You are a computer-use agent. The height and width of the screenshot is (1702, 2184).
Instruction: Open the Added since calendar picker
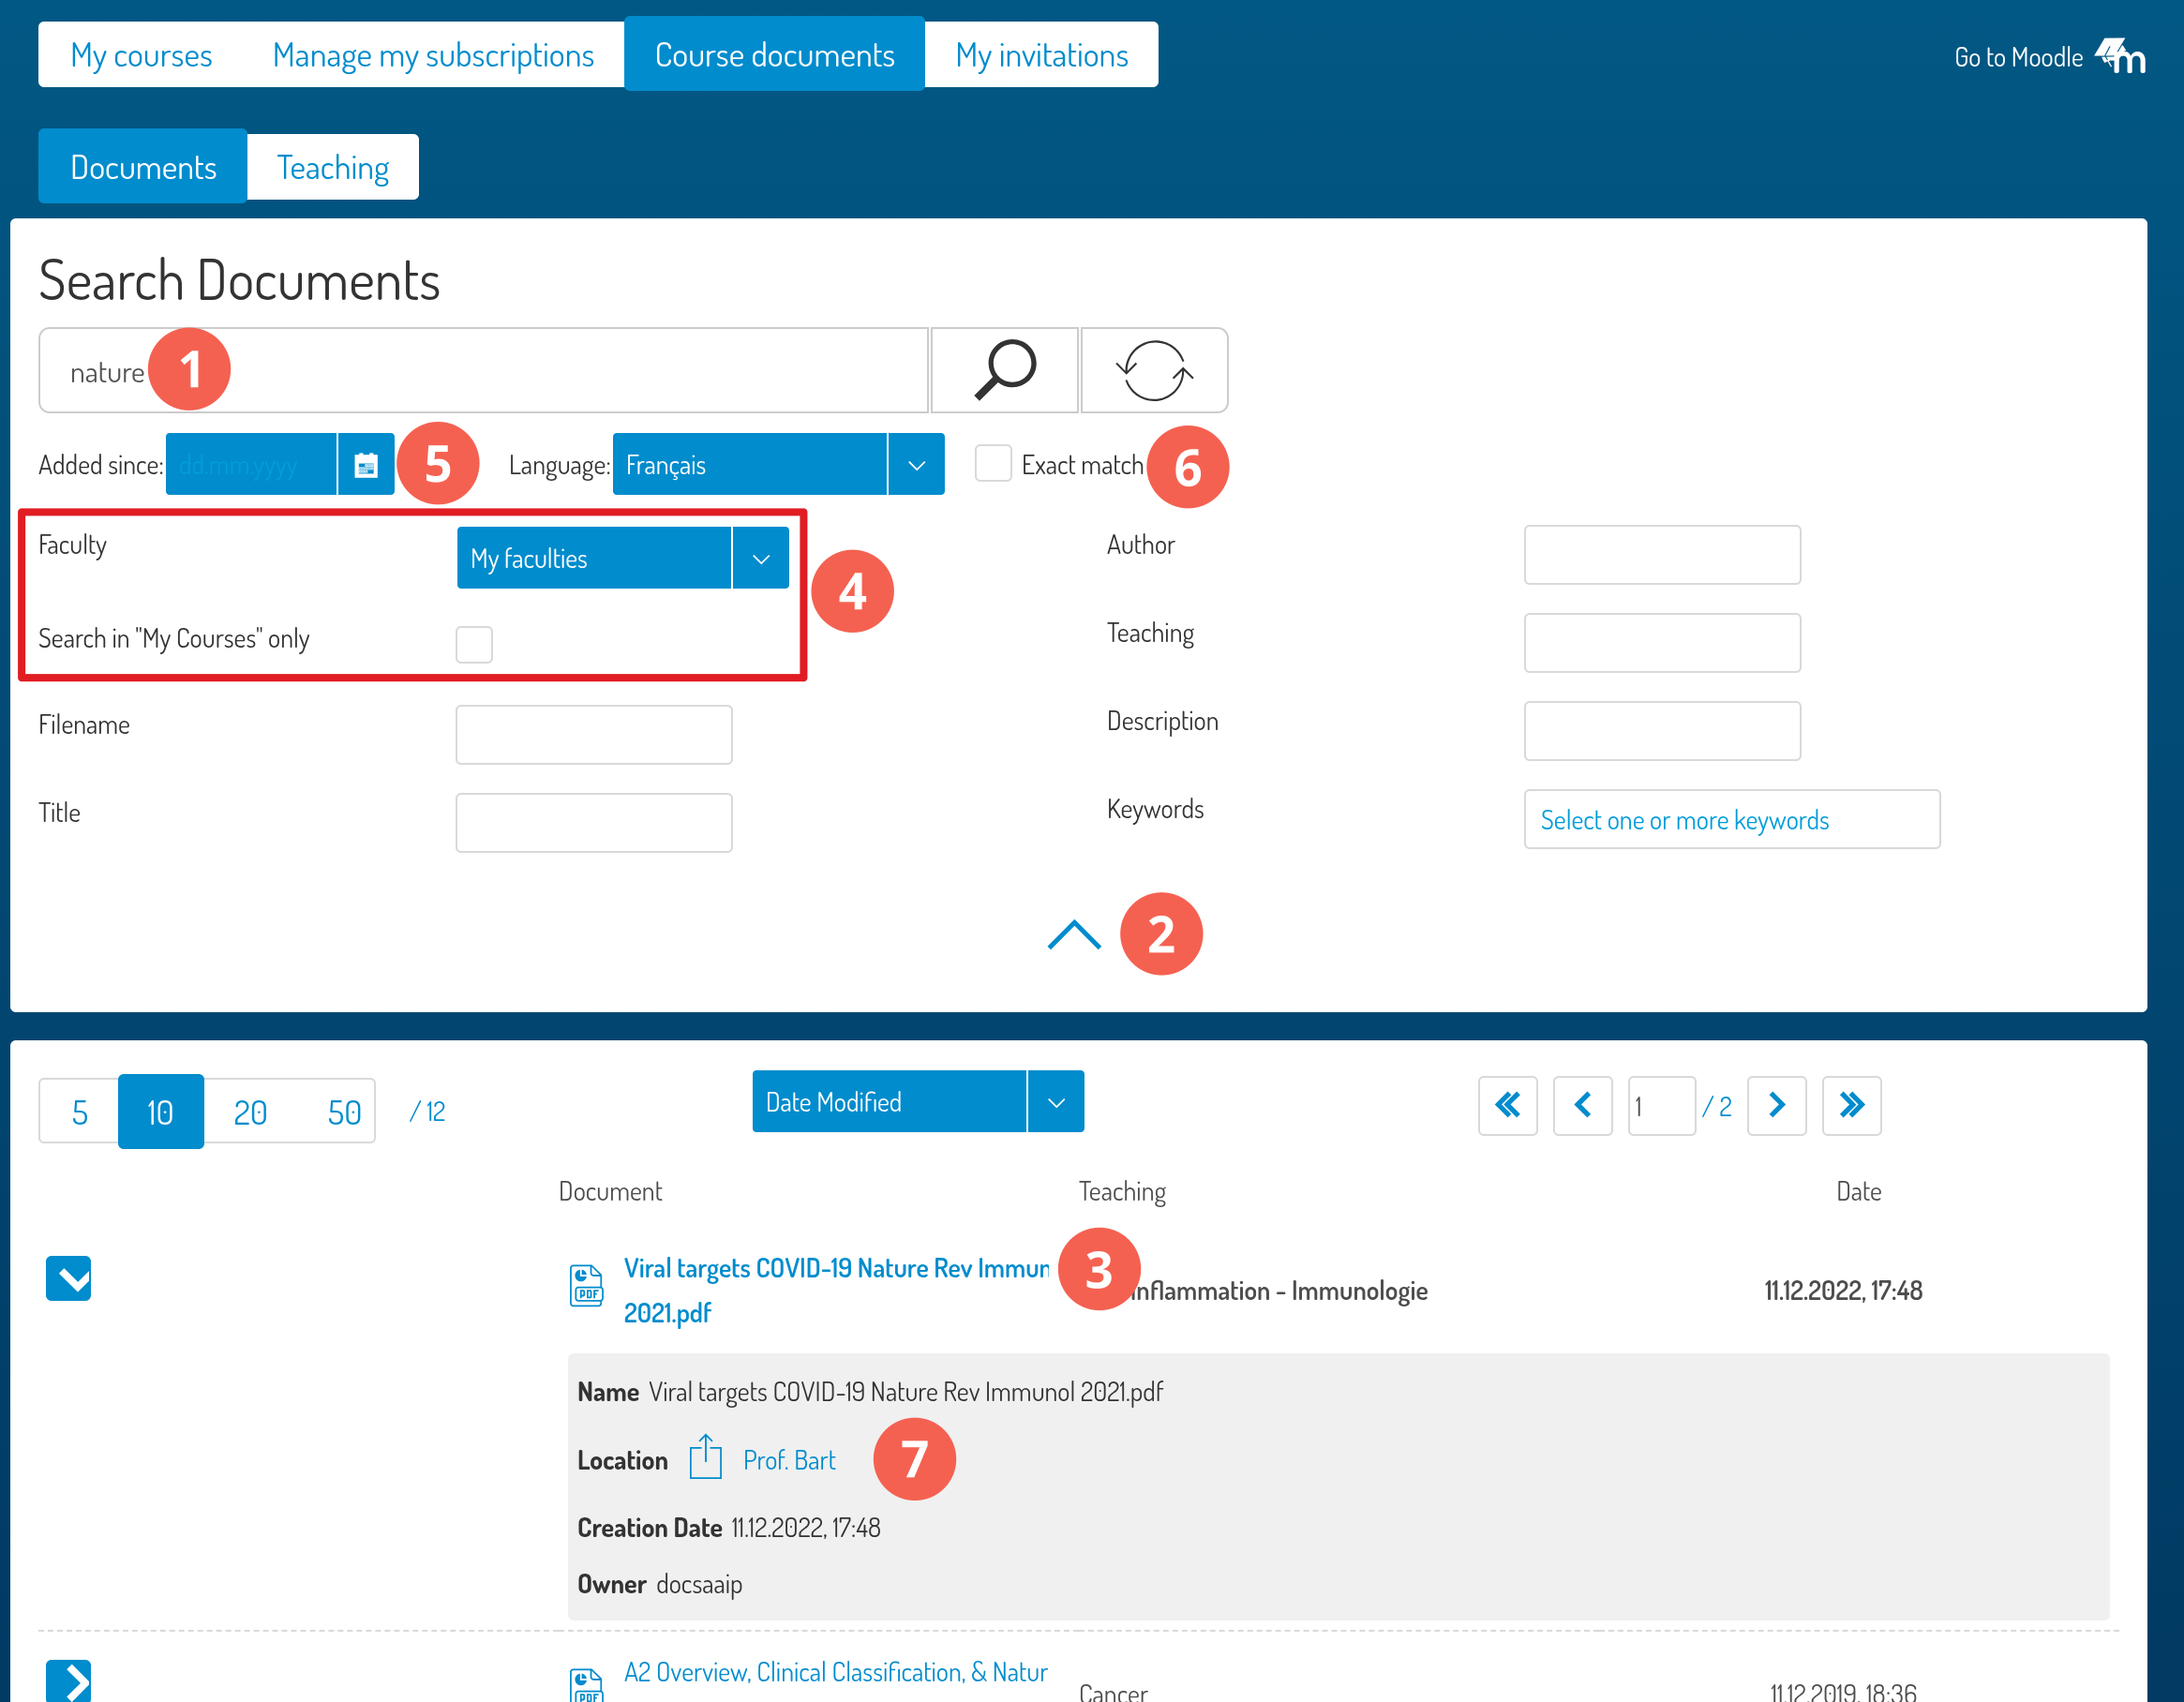tap(366, 465)
